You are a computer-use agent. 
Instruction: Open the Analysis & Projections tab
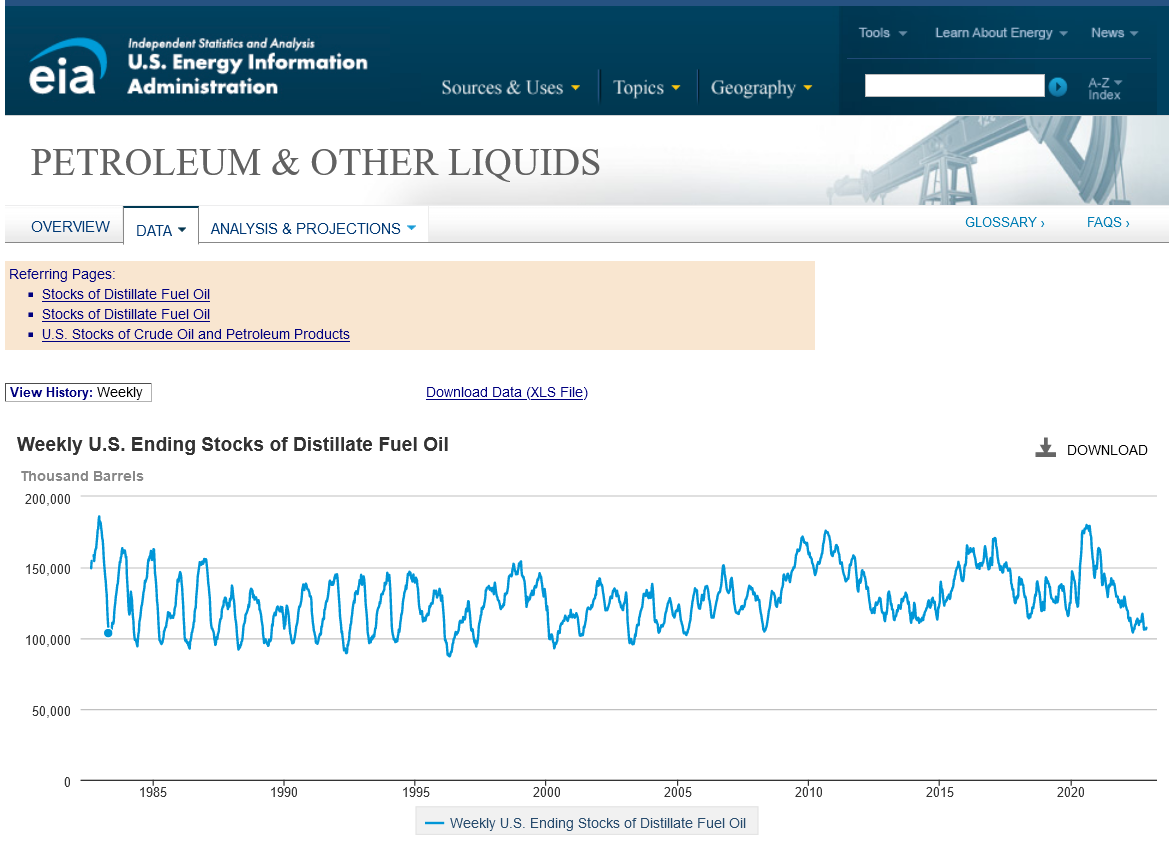click(312, 229)
